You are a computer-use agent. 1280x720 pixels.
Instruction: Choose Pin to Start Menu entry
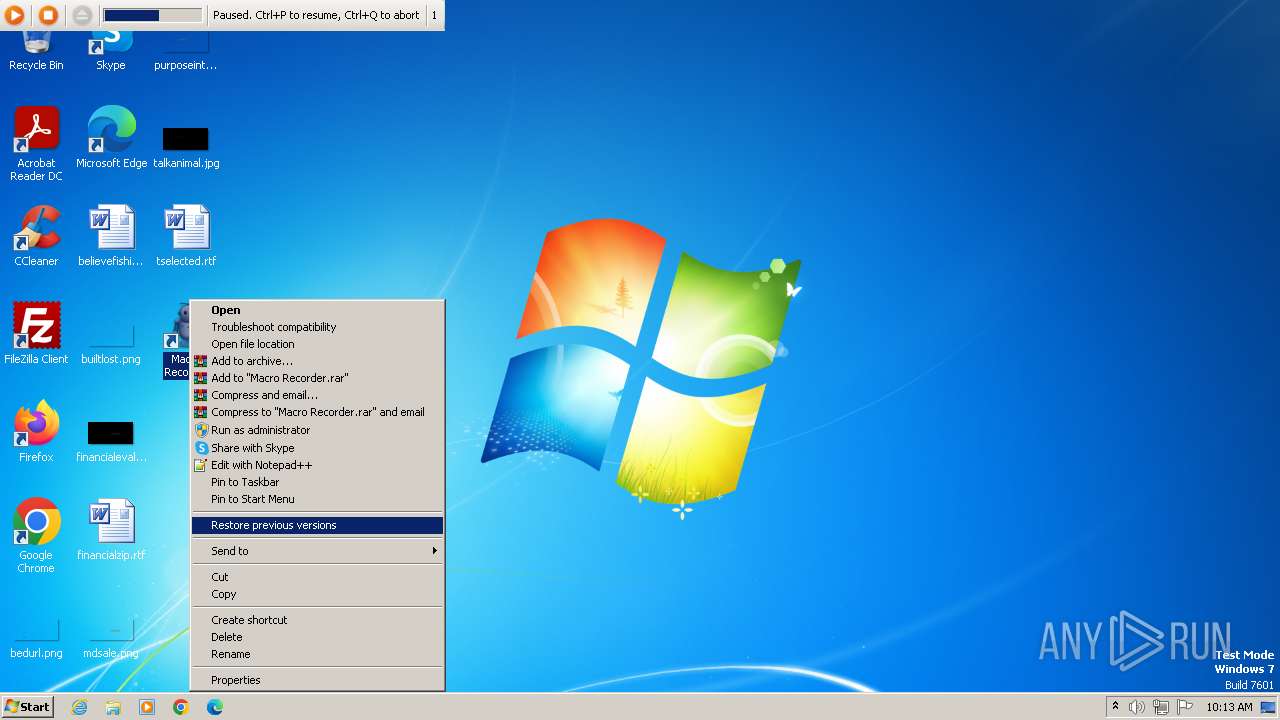click(317, 499)
